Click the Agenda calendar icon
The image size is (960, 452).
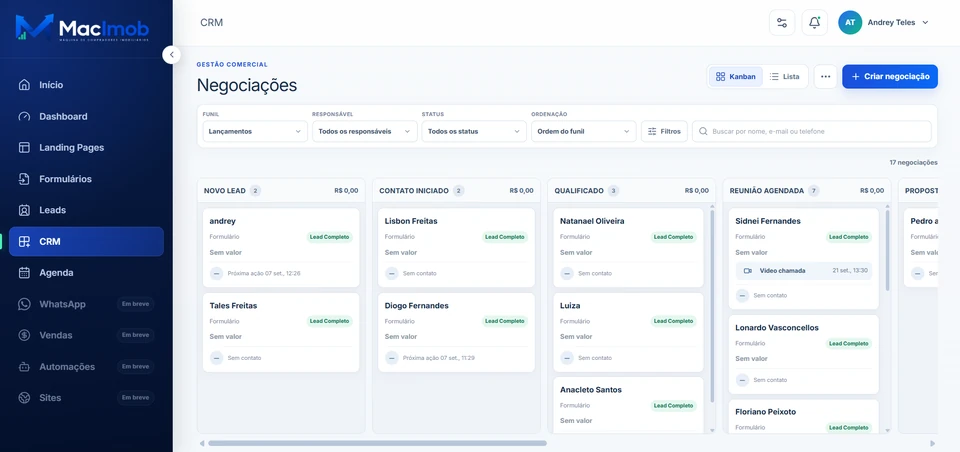point(24,273)
